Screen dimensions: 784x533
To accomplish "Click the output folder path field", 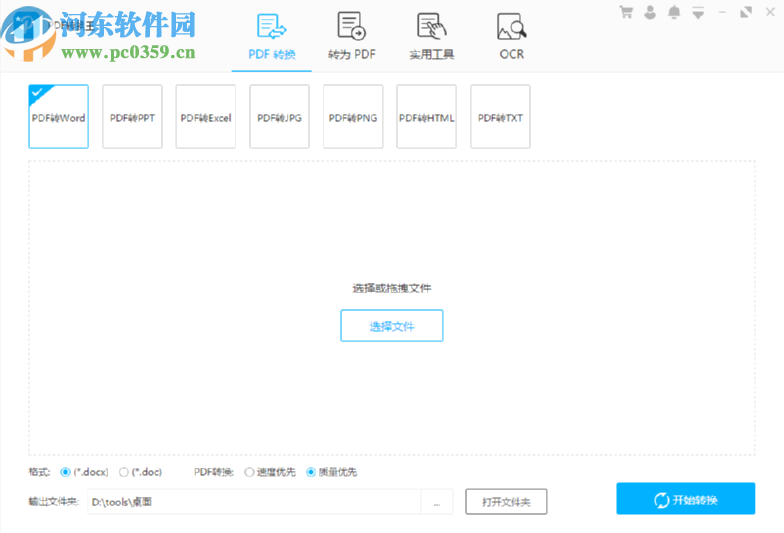I will click(x=253, y=502).
